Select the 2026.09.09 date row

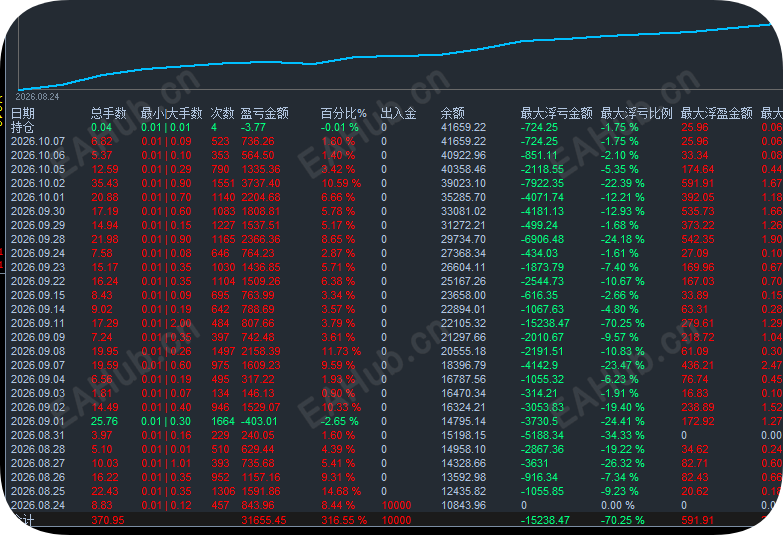38,337
